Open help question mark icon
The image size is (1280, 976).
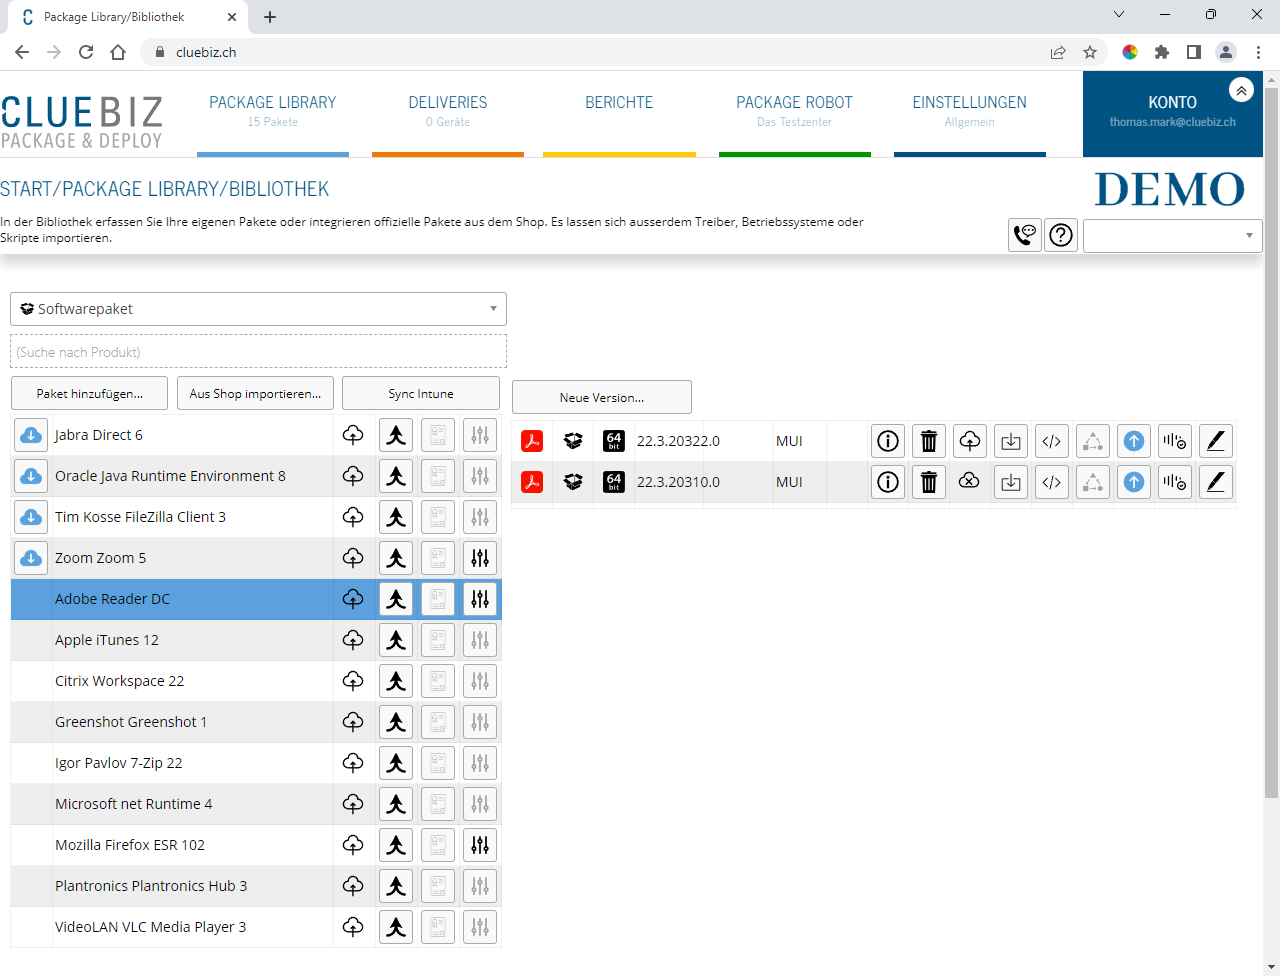[x=1061, y=235]
